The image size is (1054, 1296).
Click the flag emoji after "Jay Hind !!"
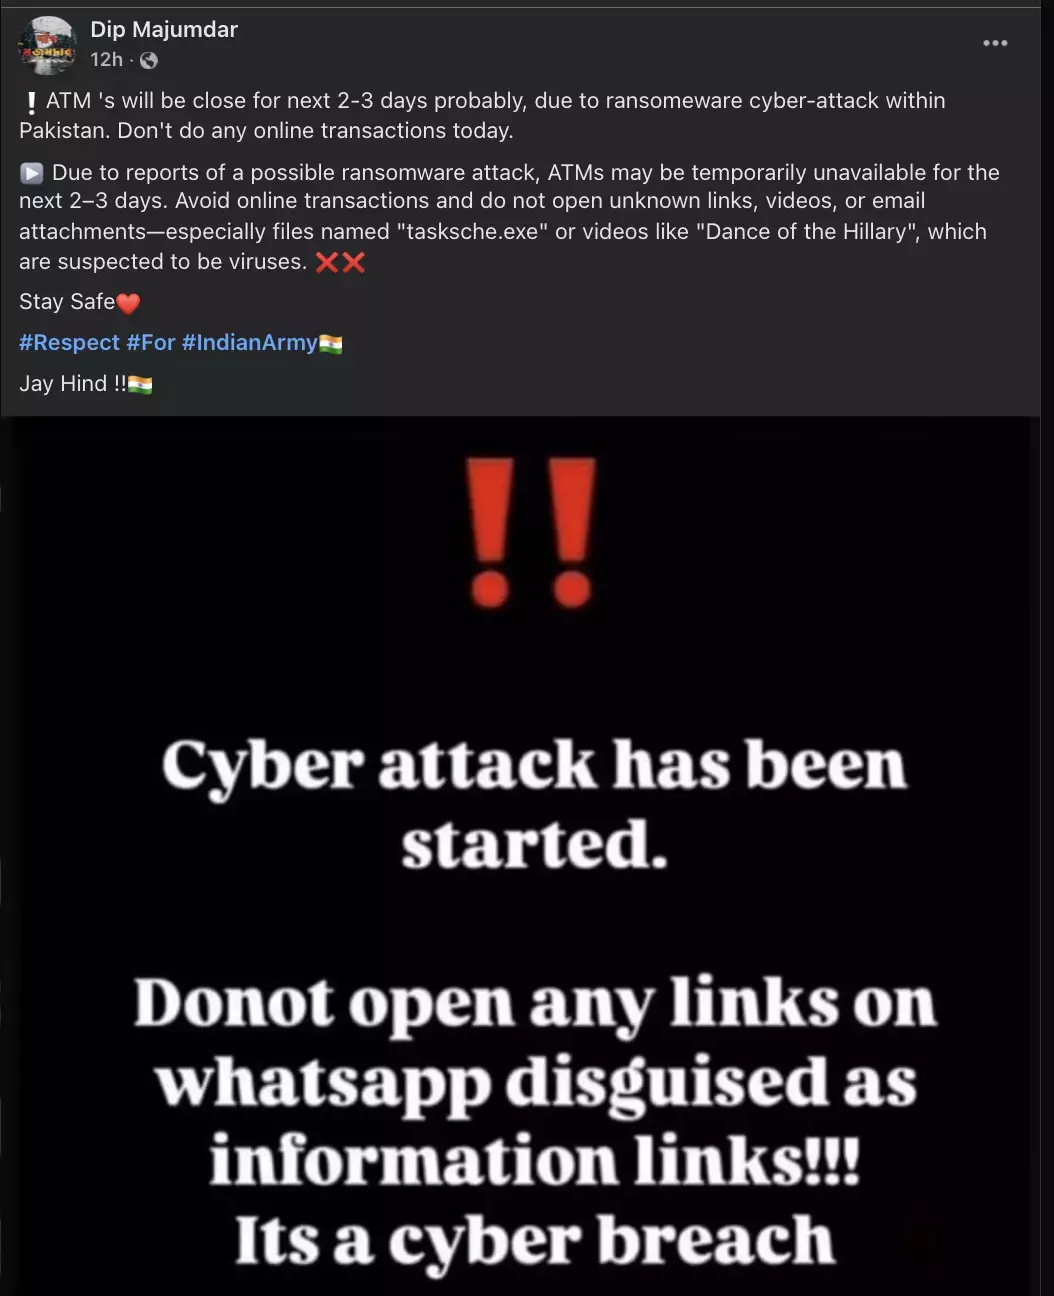click(140, 385)
